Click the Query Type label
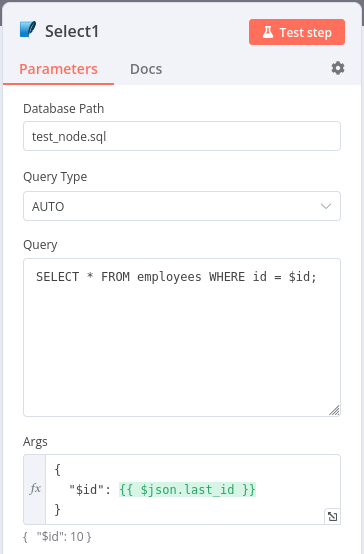This screenshot has width=364, height=554. (55, 177)
